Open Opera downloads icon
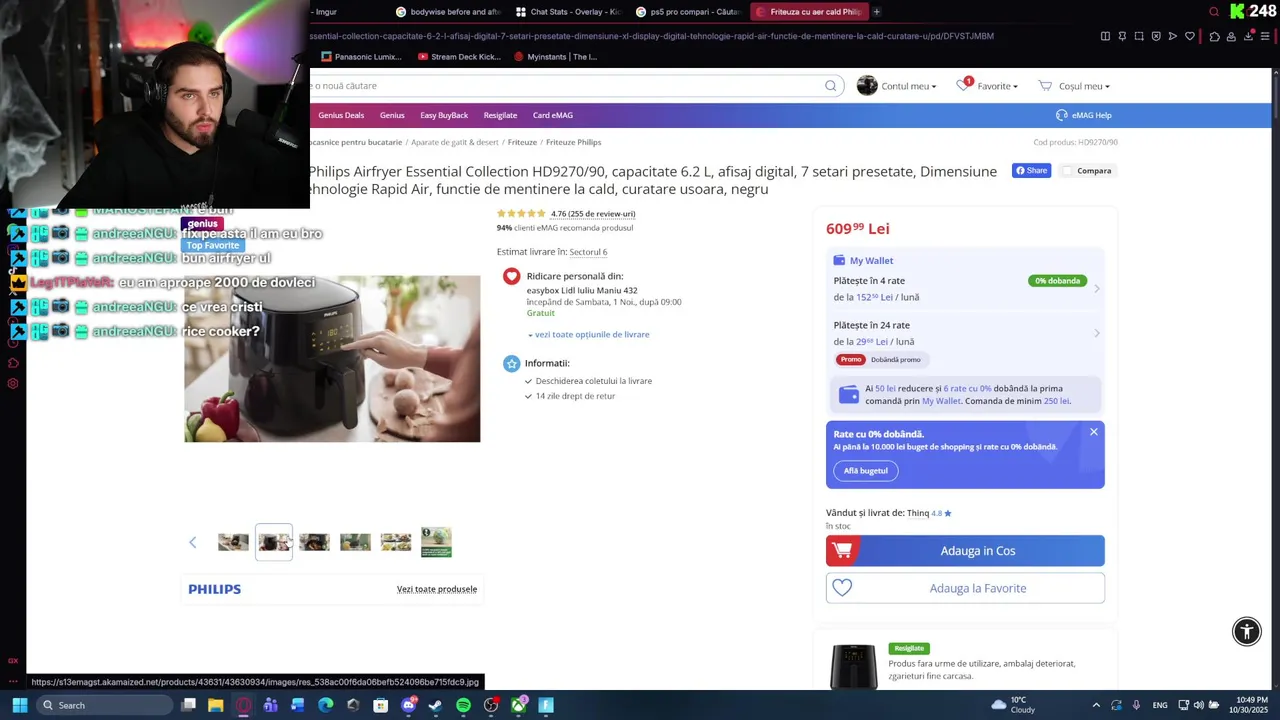 1248,36
